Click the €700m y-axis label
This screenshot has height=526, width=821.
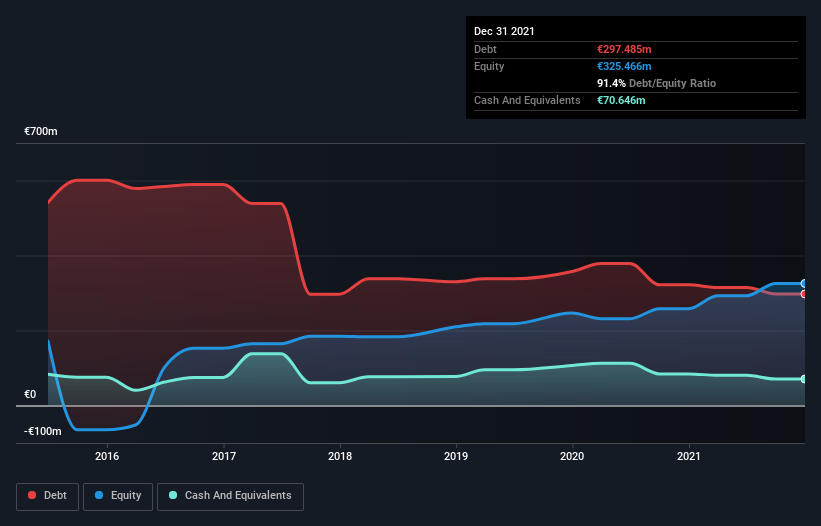coord(41,131)
